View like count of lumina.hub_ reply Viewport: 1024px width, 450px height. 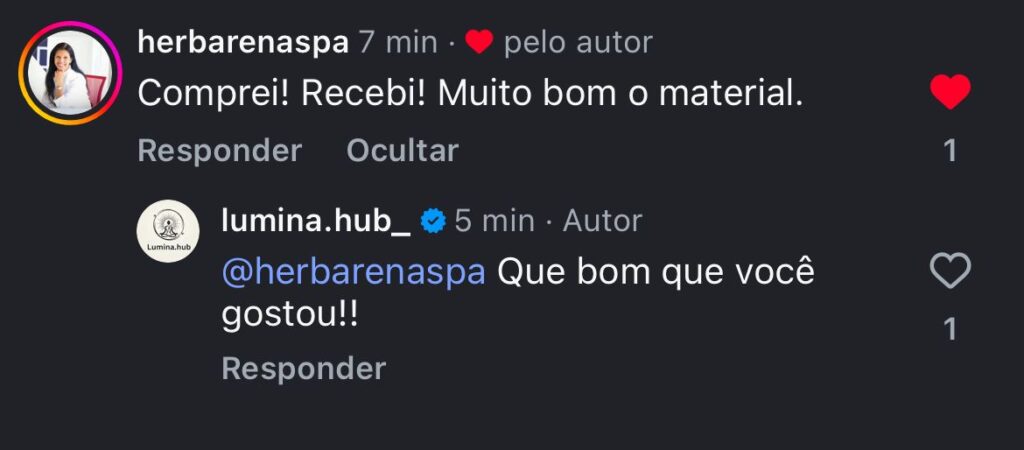pos(950,328)
